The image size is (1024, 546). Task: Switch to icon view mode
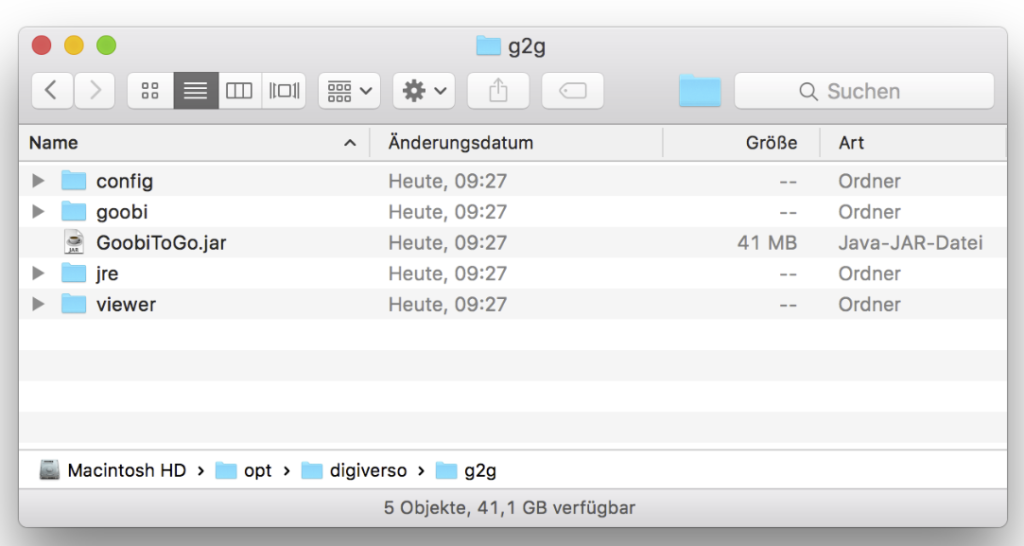pos(150,91)
